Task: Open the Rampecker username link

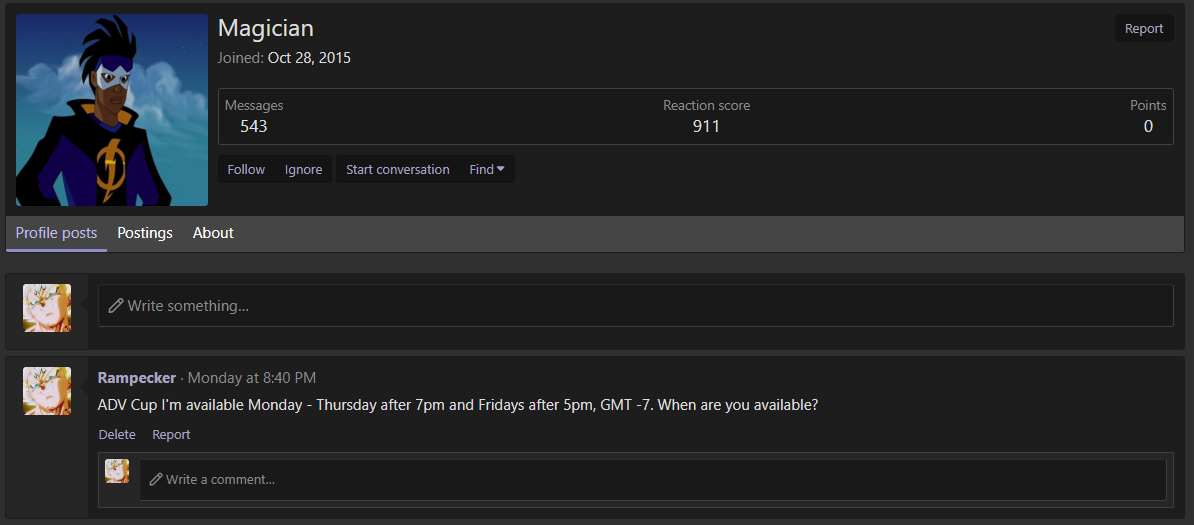Action: coord(137,377)
